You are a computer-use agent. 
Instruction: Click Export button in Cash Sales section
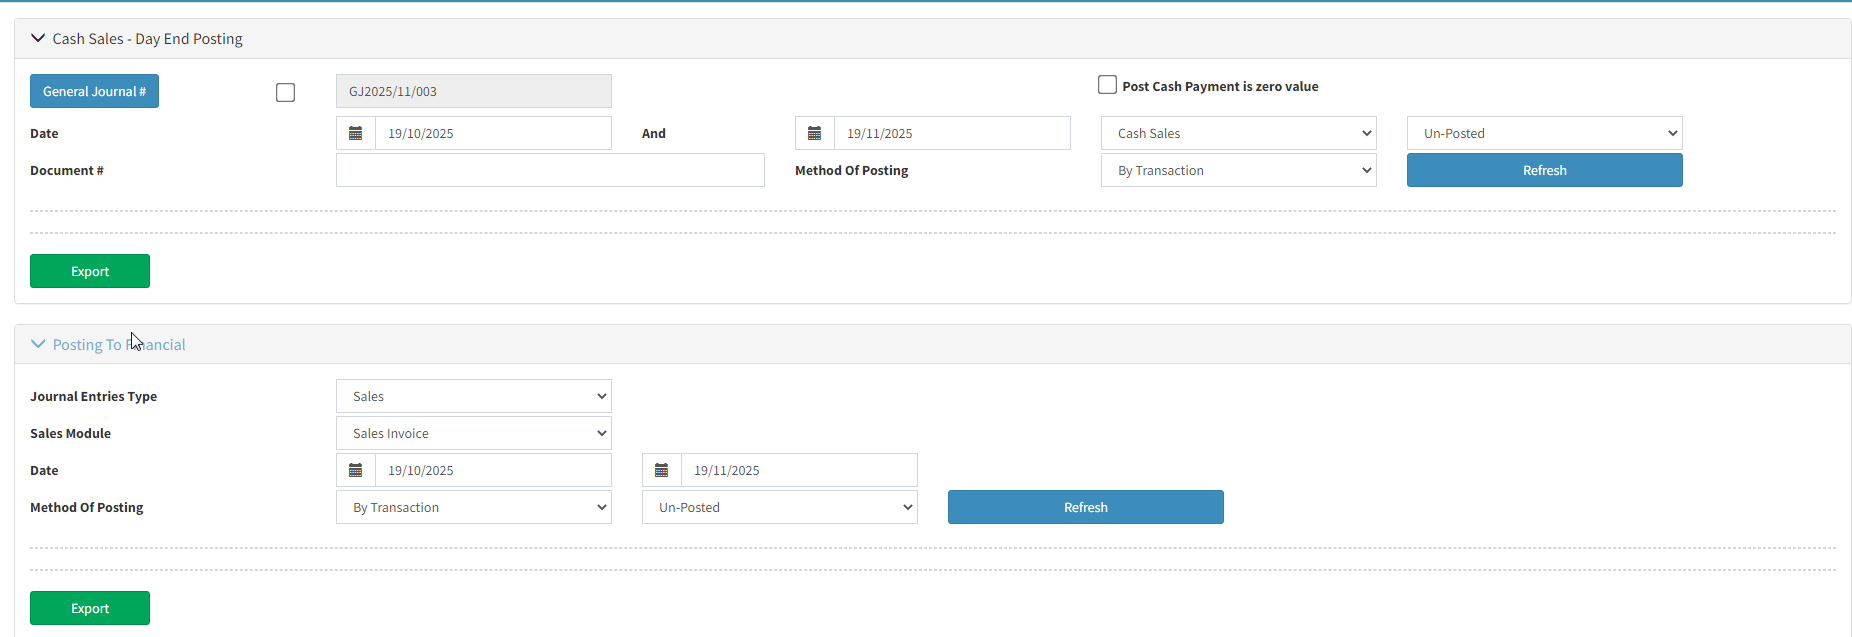[x=90, y=271]
